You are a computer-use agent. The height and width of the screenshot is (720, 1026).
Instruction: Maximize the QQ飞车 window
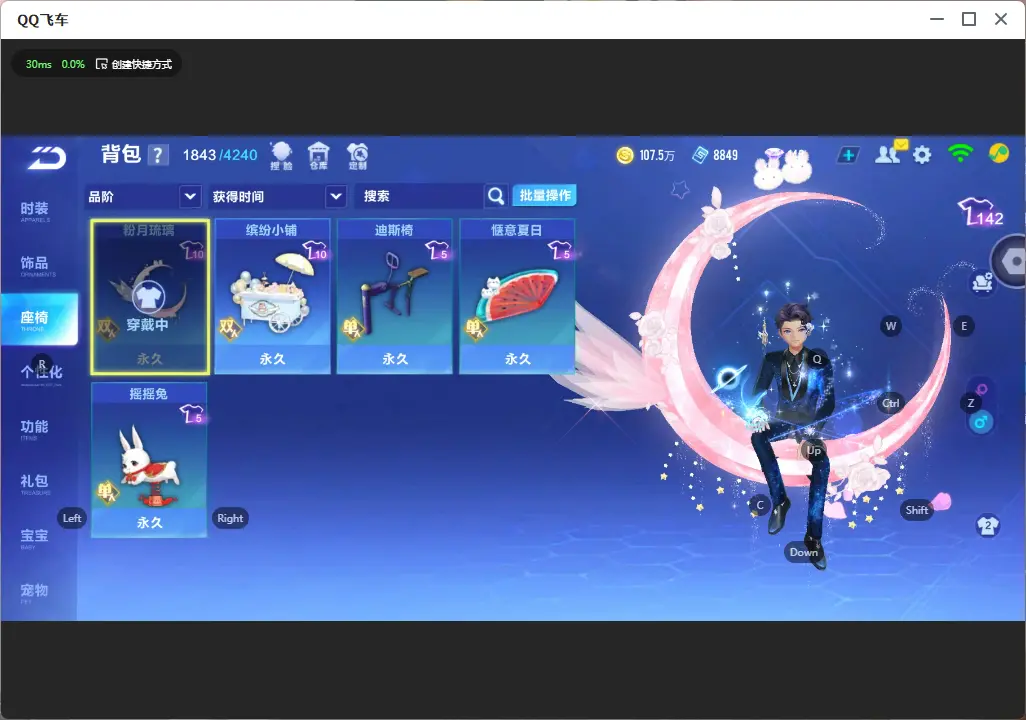tap(969, 20)
